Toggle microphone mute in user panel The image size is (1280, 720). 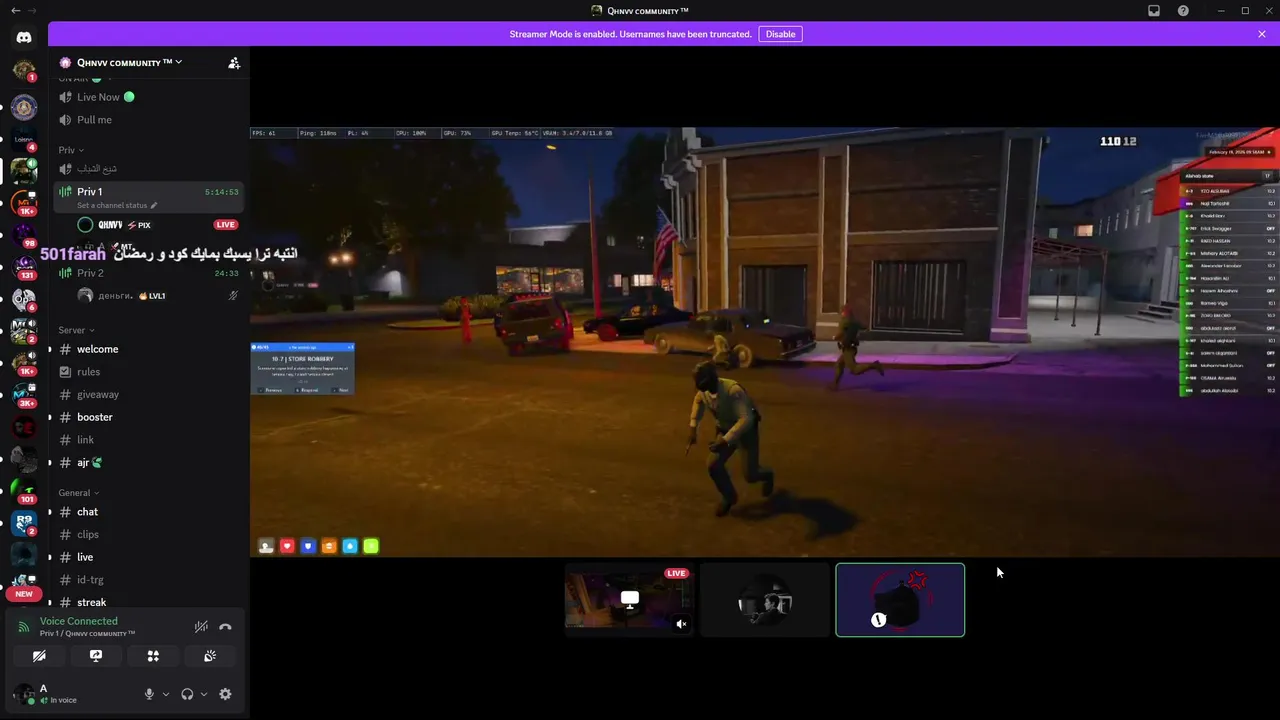pyautogui.click(x=149, y=694)
